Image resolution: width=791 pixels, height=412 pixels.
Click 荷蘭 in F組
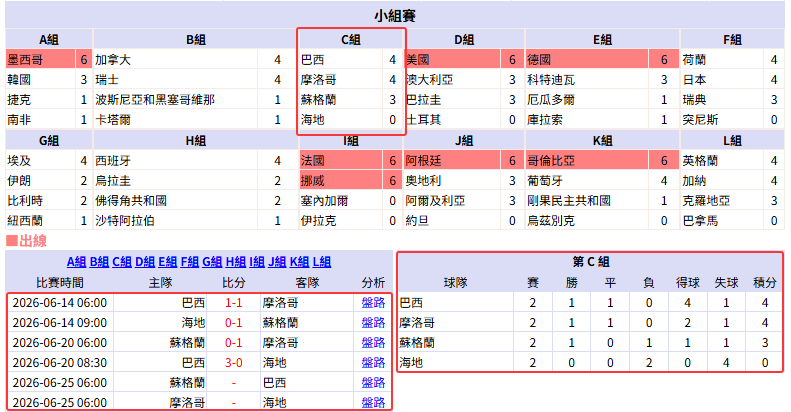[695, 60]
